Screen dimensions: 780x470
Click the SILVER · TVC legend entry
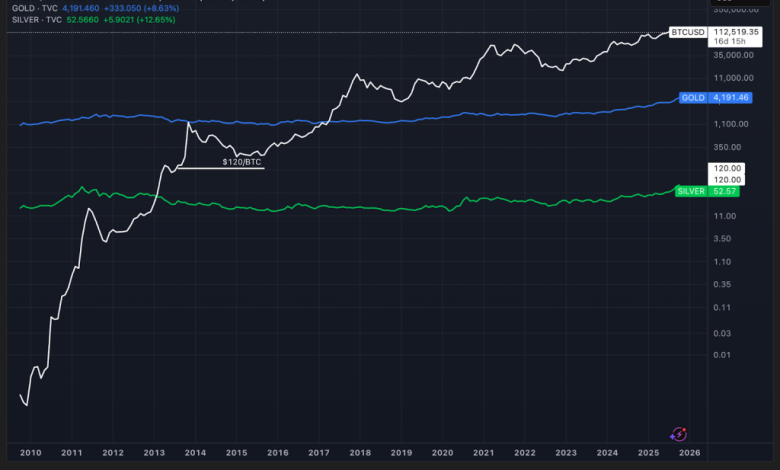31,17
